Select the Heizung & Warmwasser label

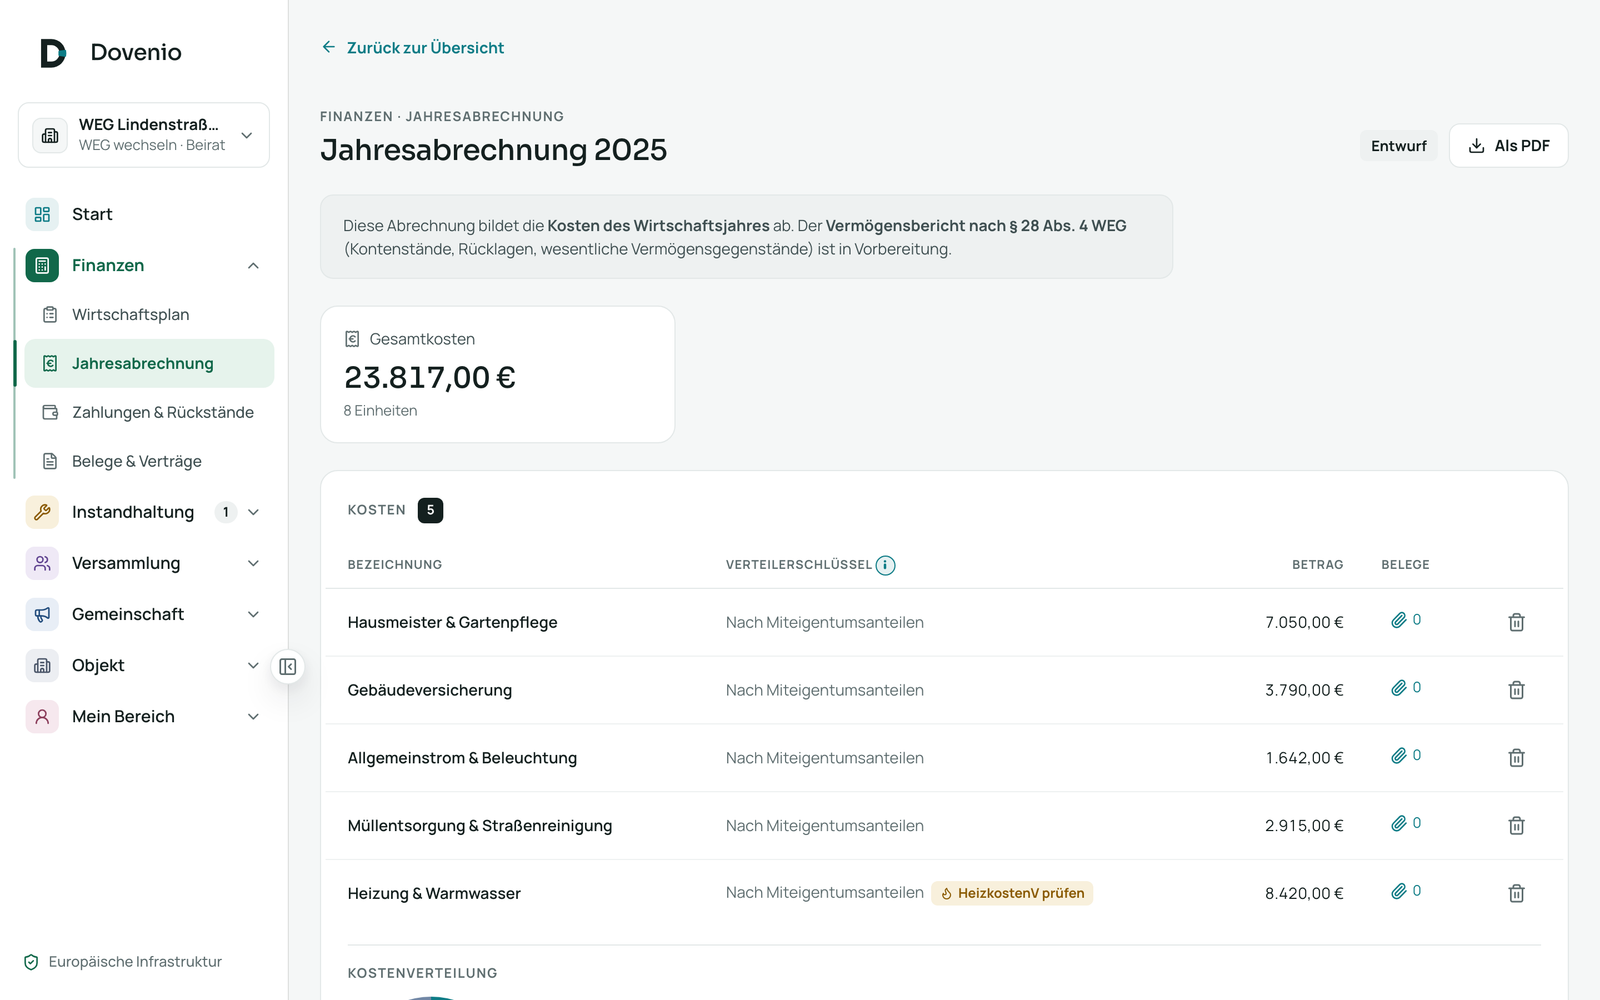[x=434, y=894]
